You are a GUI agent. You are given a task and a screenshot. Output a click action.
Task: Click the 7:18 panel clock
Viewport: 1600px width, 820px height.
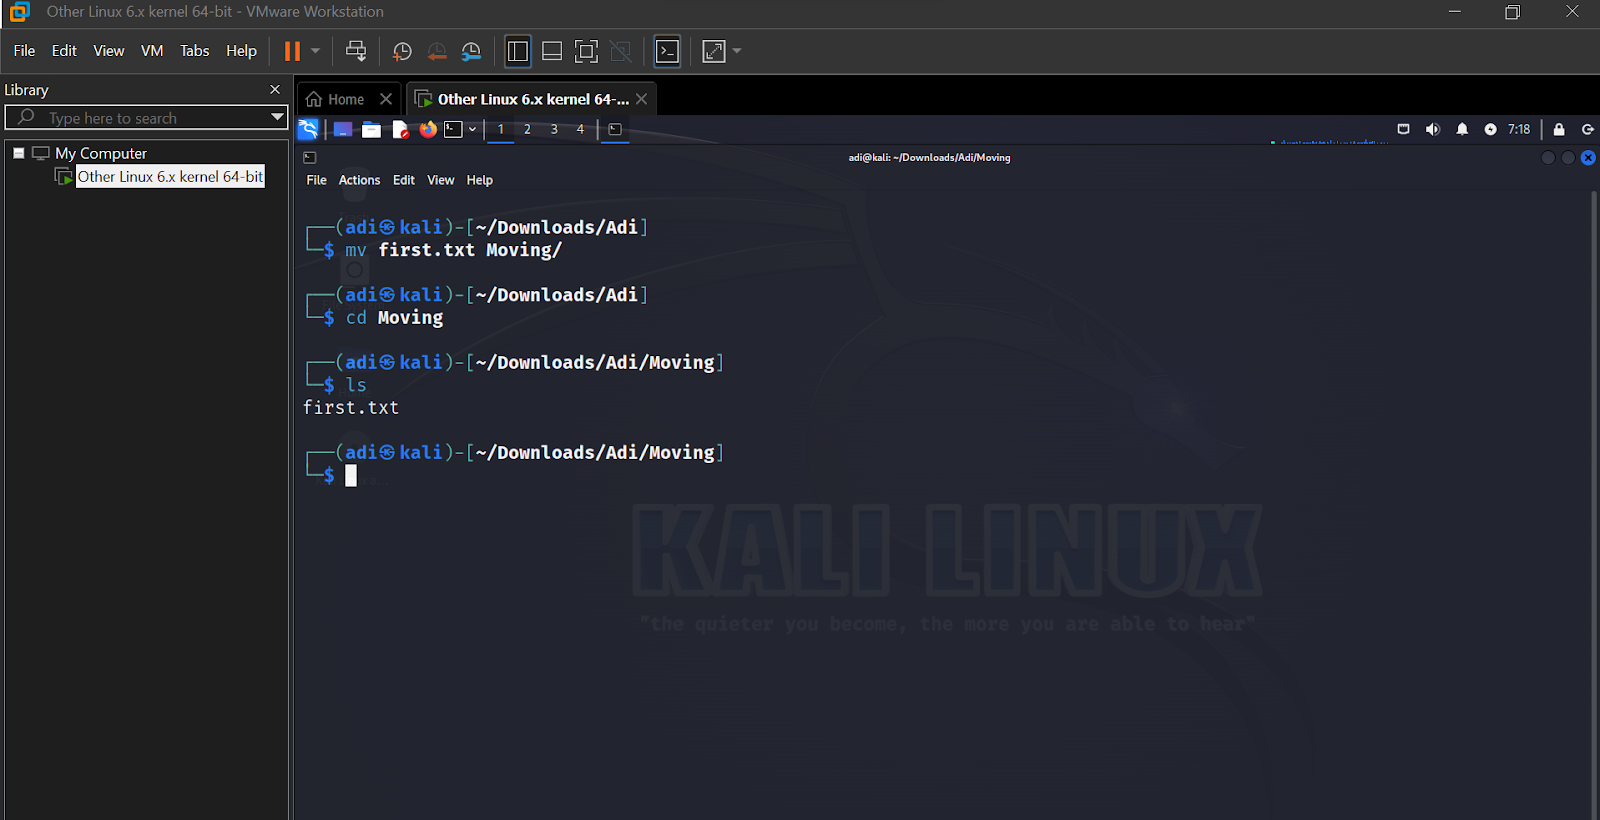point(1519,129)
